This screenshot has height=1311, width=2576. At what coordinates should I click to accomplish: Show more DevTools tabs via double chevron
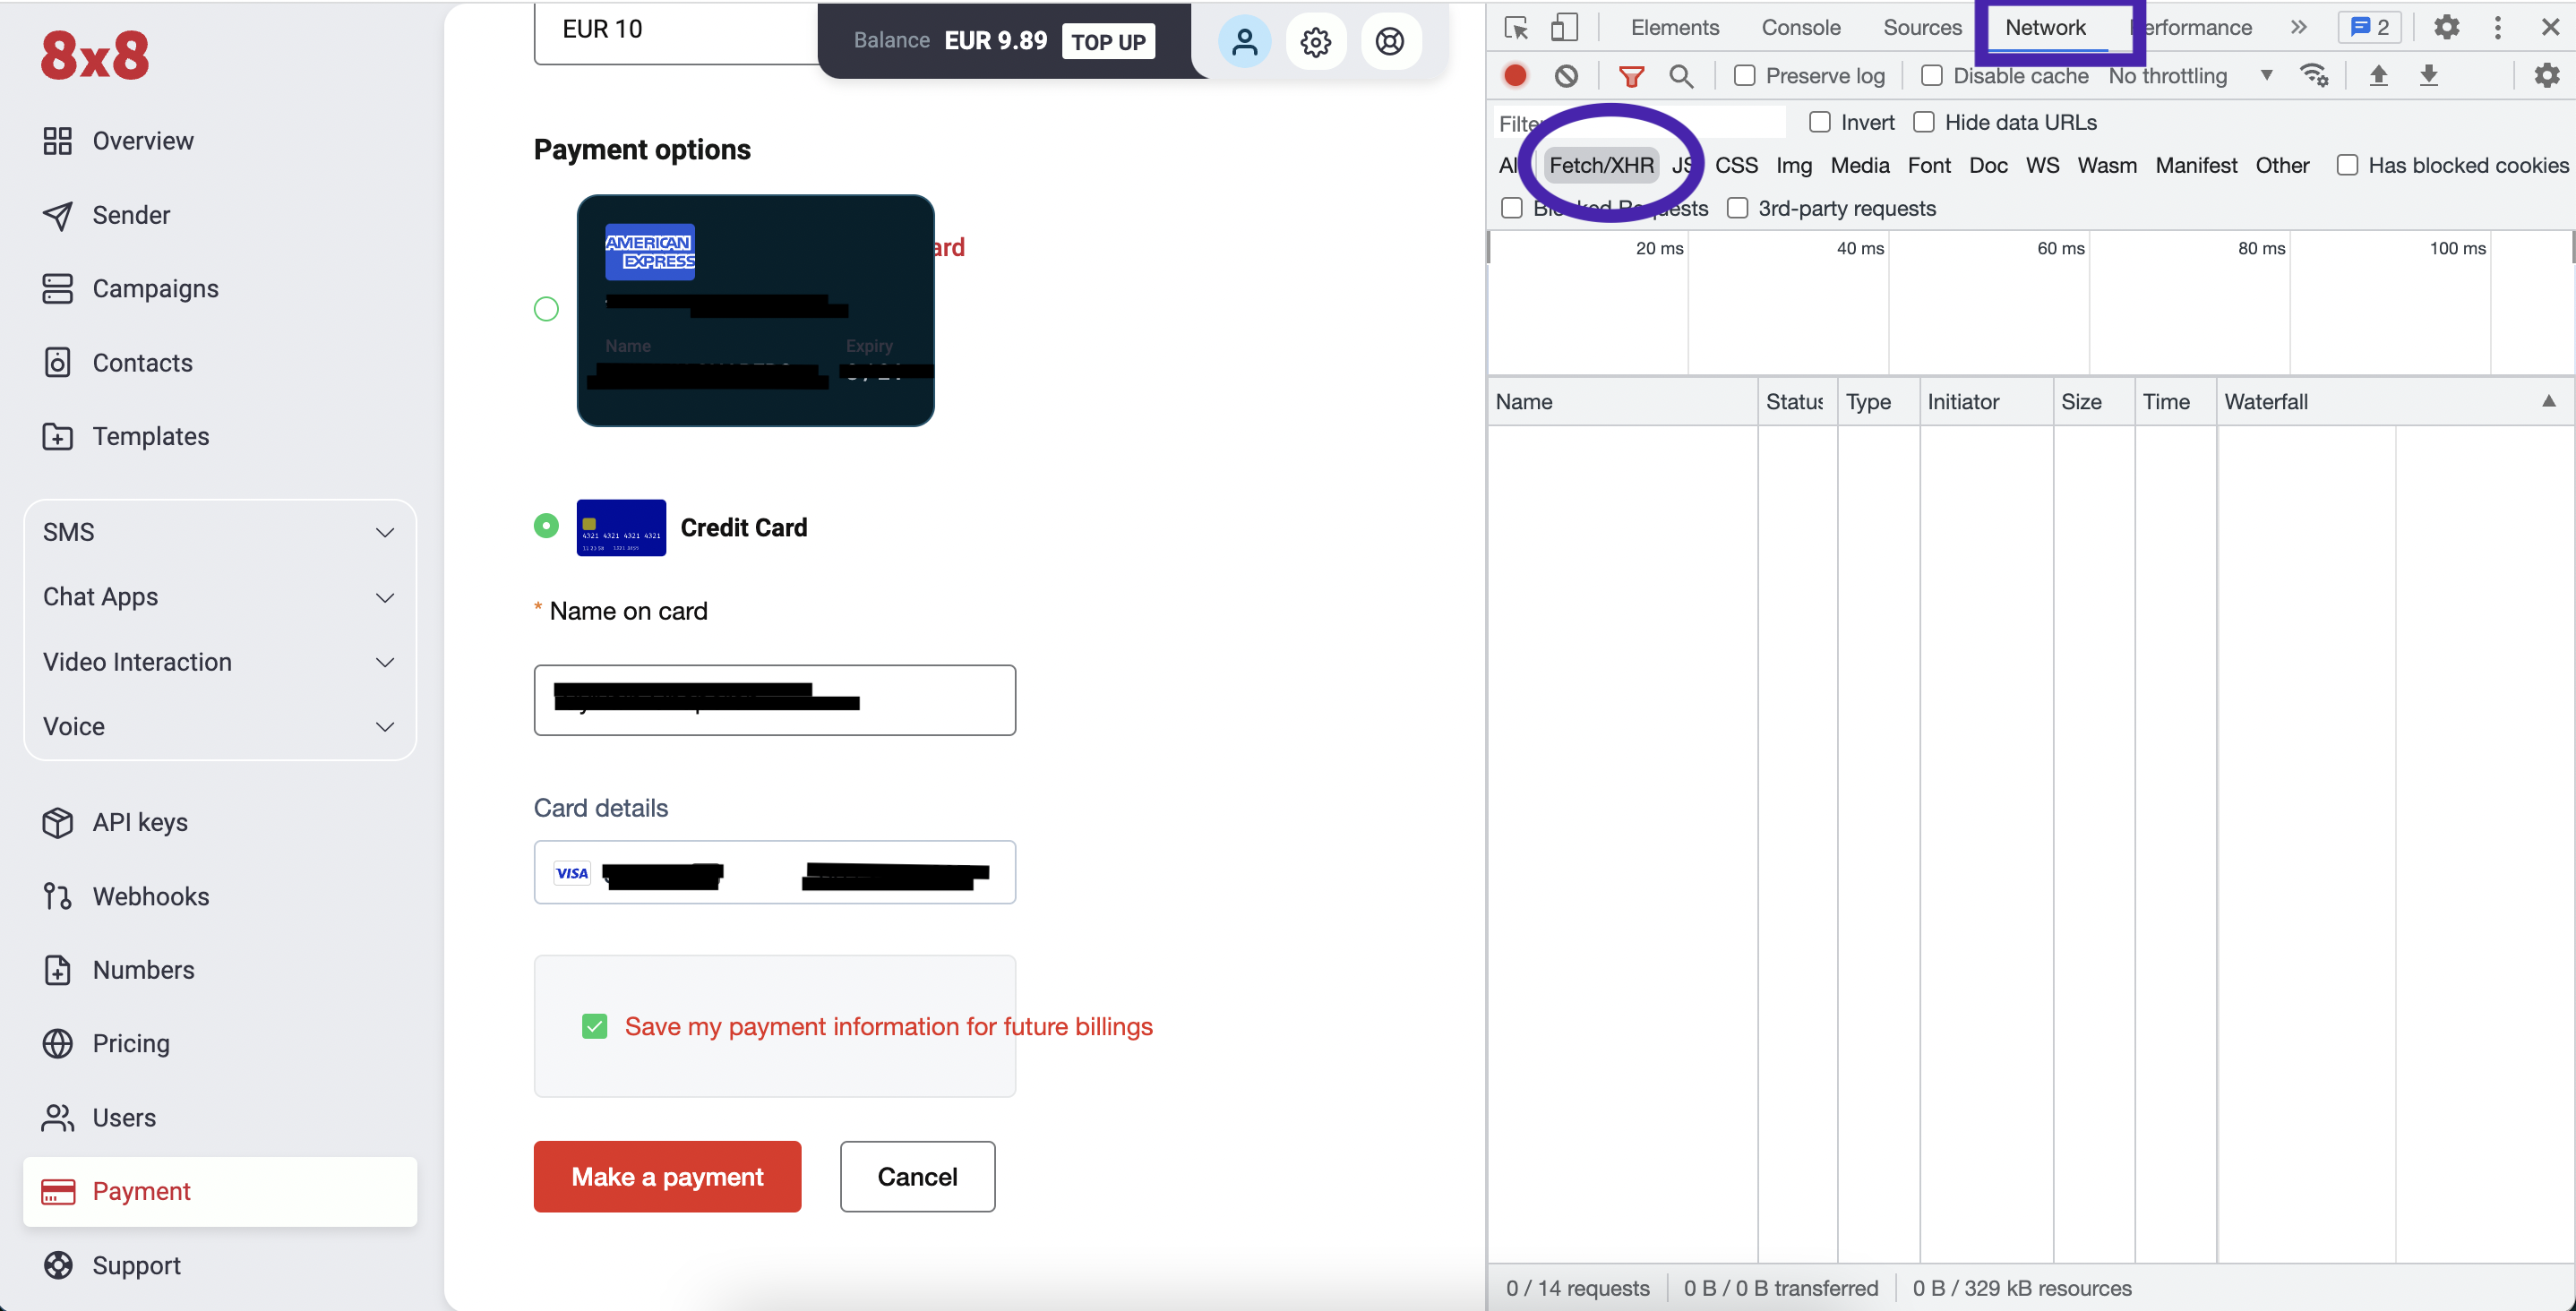pos(2298,27)
